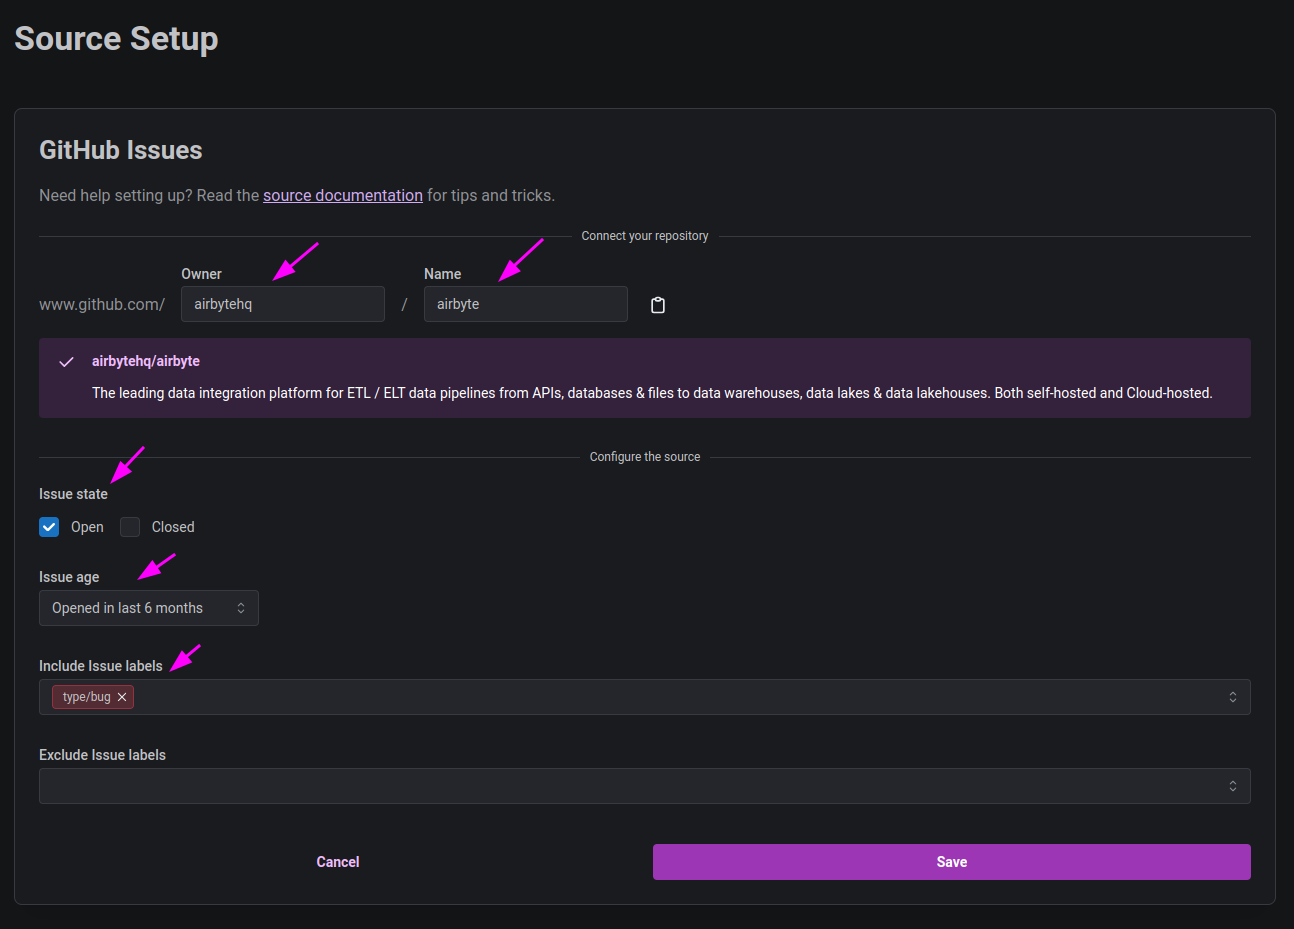1294x929 pixels.
Task: Click the Issue age label
Action: point(69,577)
